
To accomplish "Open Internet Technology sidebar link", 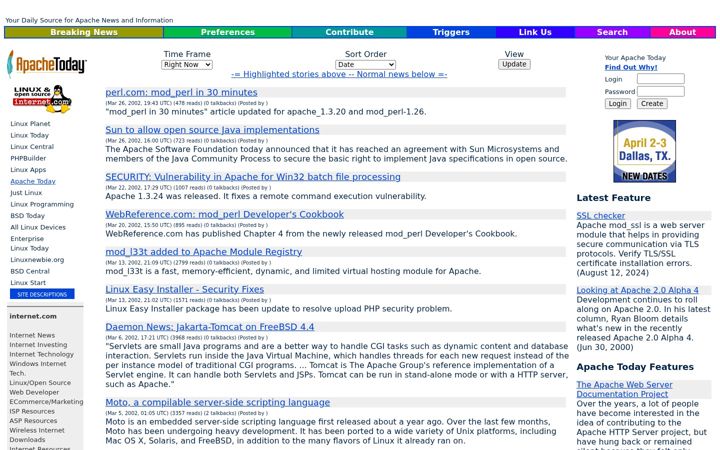I will coord(41,354).
